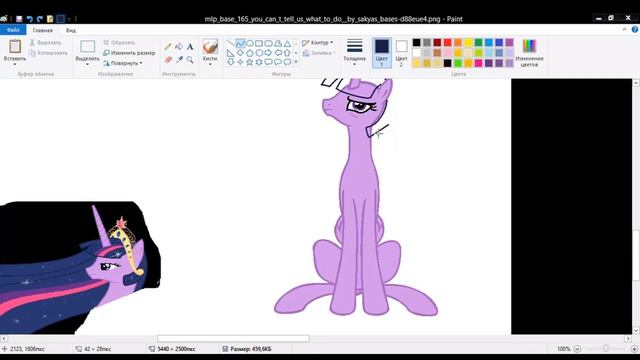This screenshot has height=360, width=640.
Task: Collapse the ribbon with chevron
Action: pos(624,29)
